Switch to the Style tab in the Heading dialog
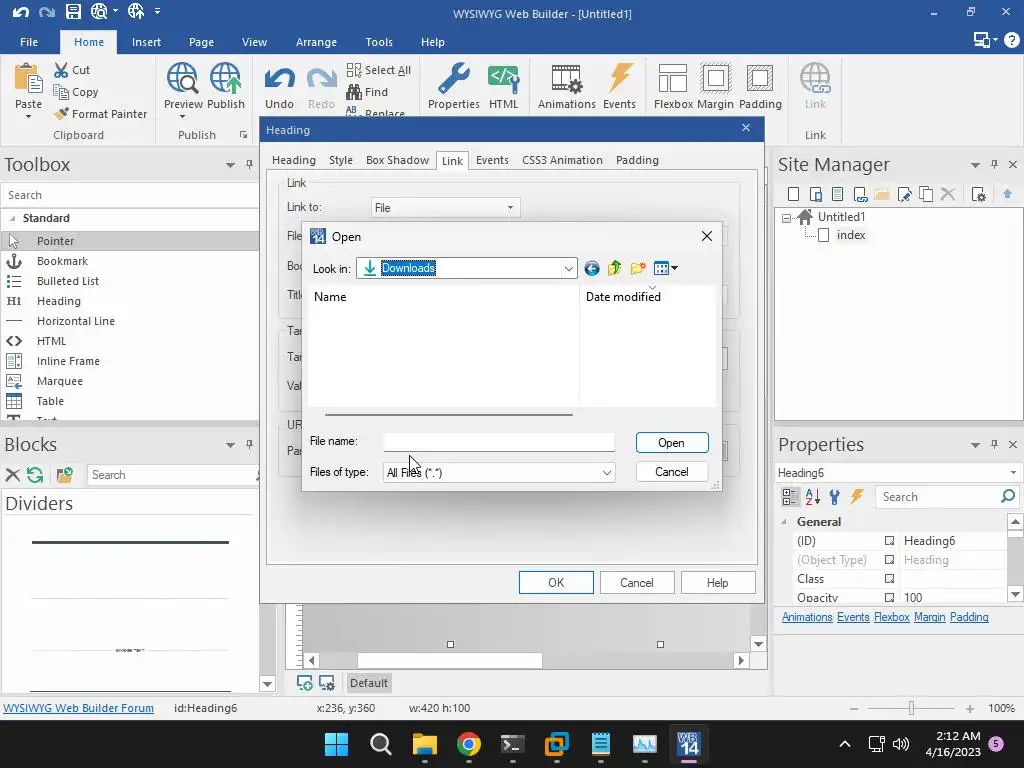Screen dimensions: 1024x768 click(x=341, y=160)
